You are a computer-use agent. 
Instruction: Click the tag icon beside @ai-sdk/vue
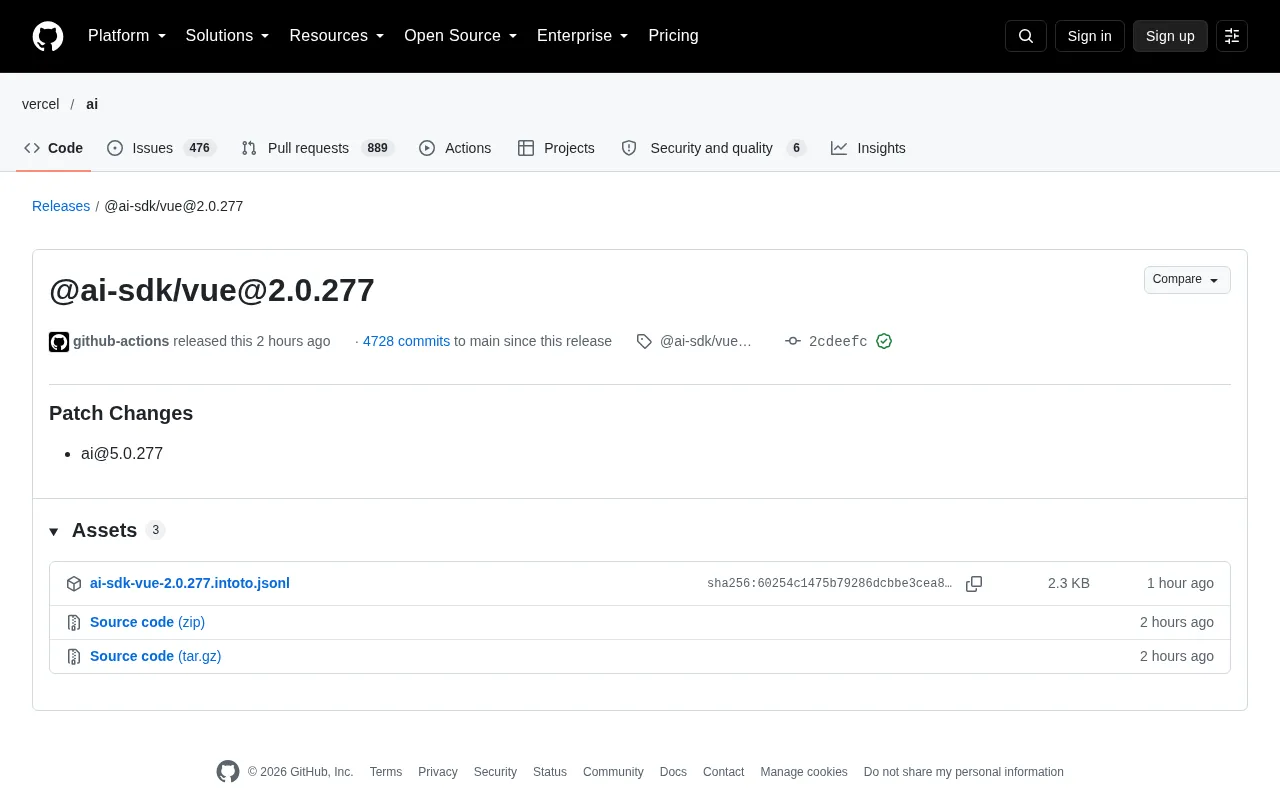[x=644, y=341]
